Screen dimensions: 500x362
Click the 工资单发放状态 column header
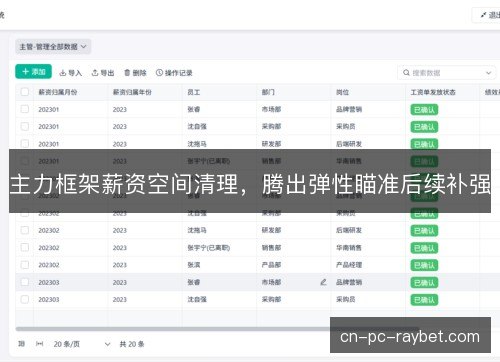(x=433, y=92)
